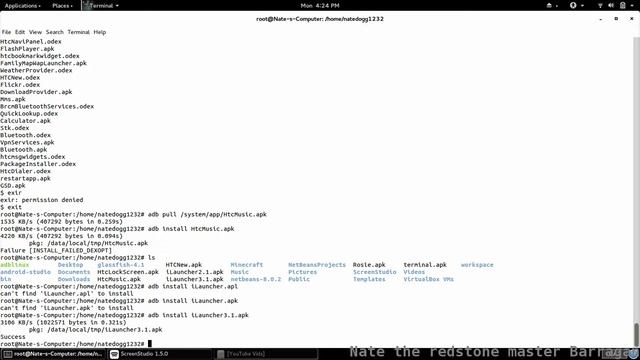Click 'NetBeansProjects' directory in ls output
The width and height of the screenshot is (640, 360).
tap(317, 265)
